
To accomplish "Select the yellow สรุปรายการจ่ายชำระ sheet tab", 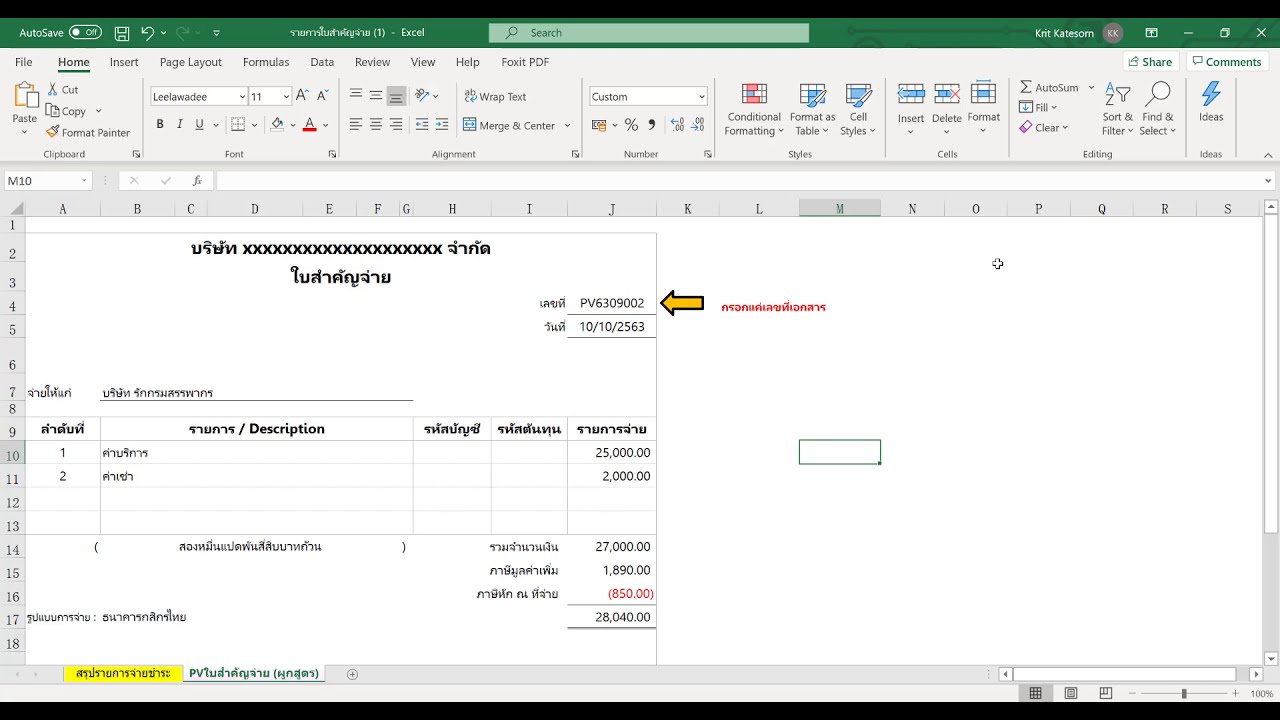I will pyautogui.click(x=123, y=674).
